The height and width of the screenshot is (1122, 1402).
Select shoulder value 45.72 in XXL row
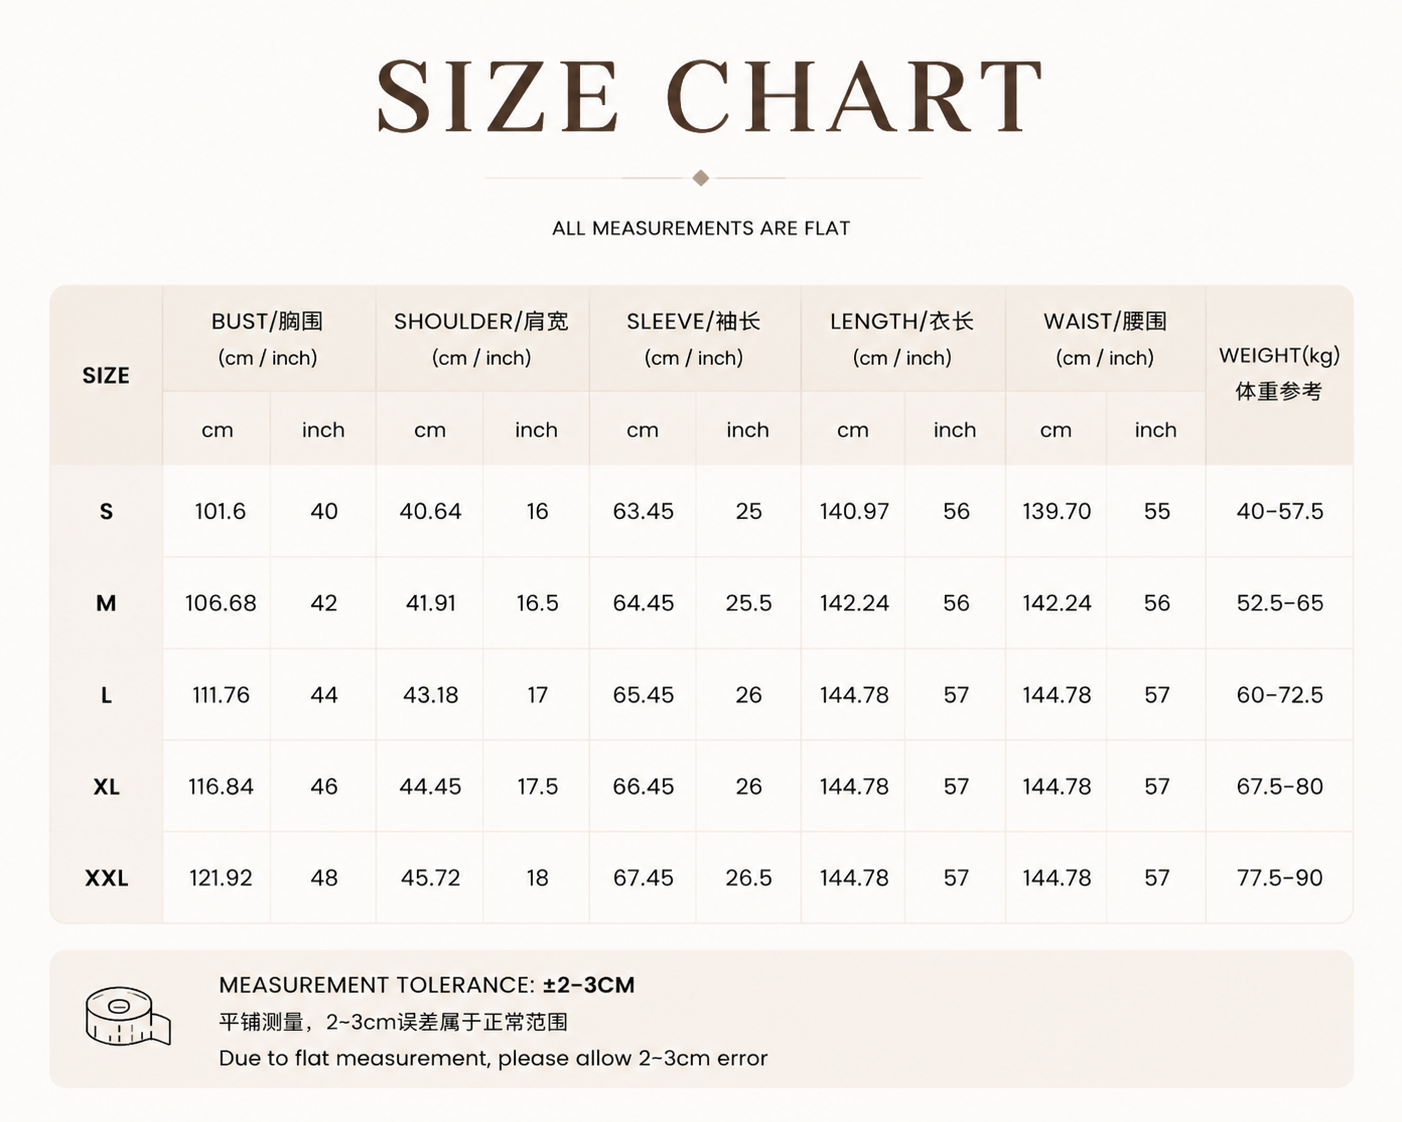click(430, 878)
